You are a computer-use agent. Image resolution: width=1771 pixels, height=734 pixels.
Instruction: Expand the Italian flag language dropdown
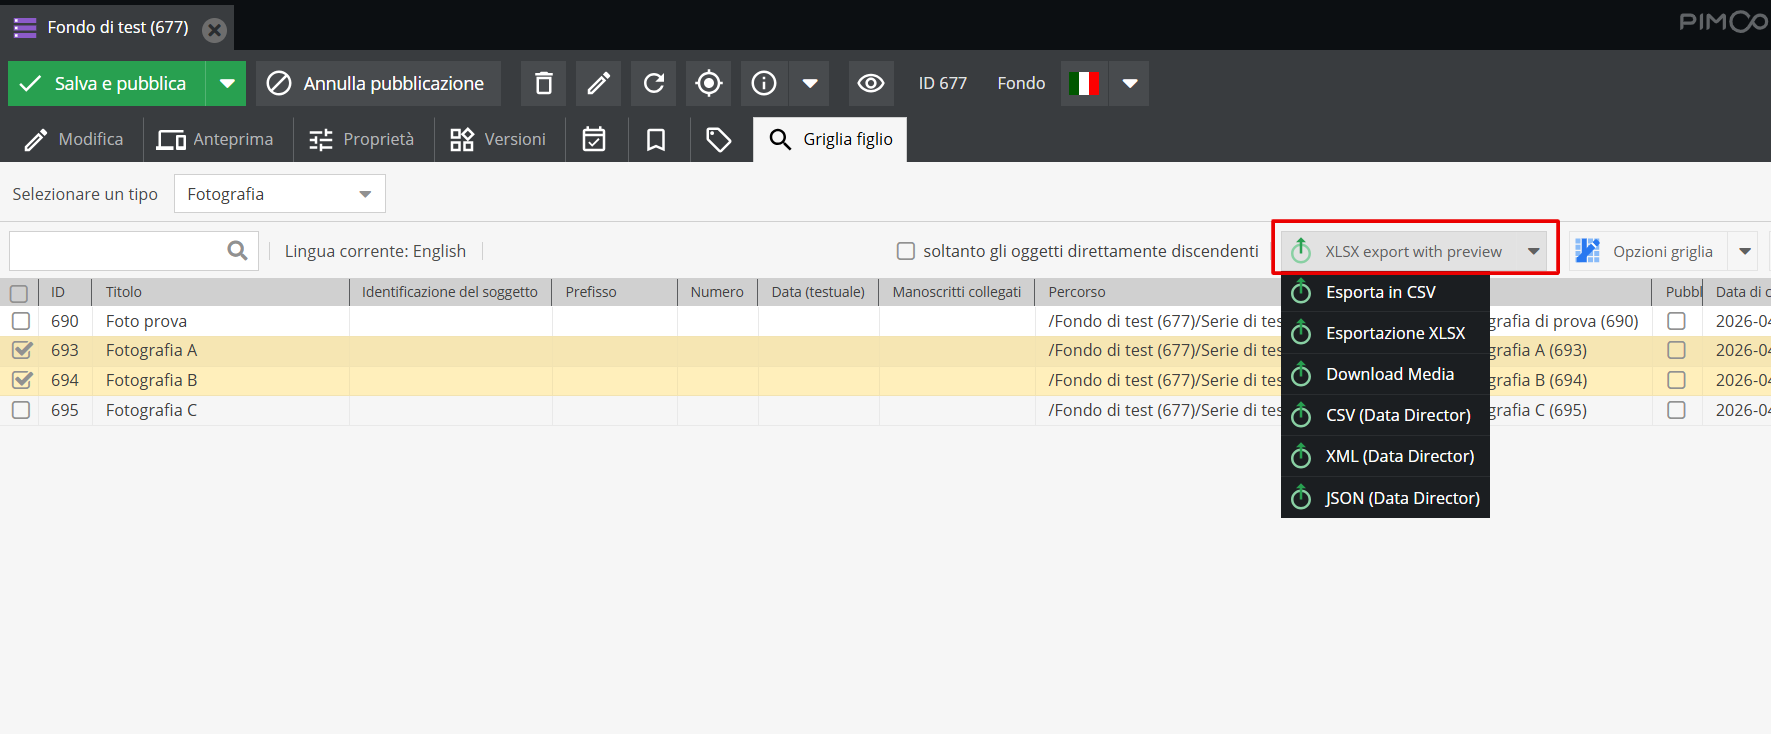(1130, 83)
